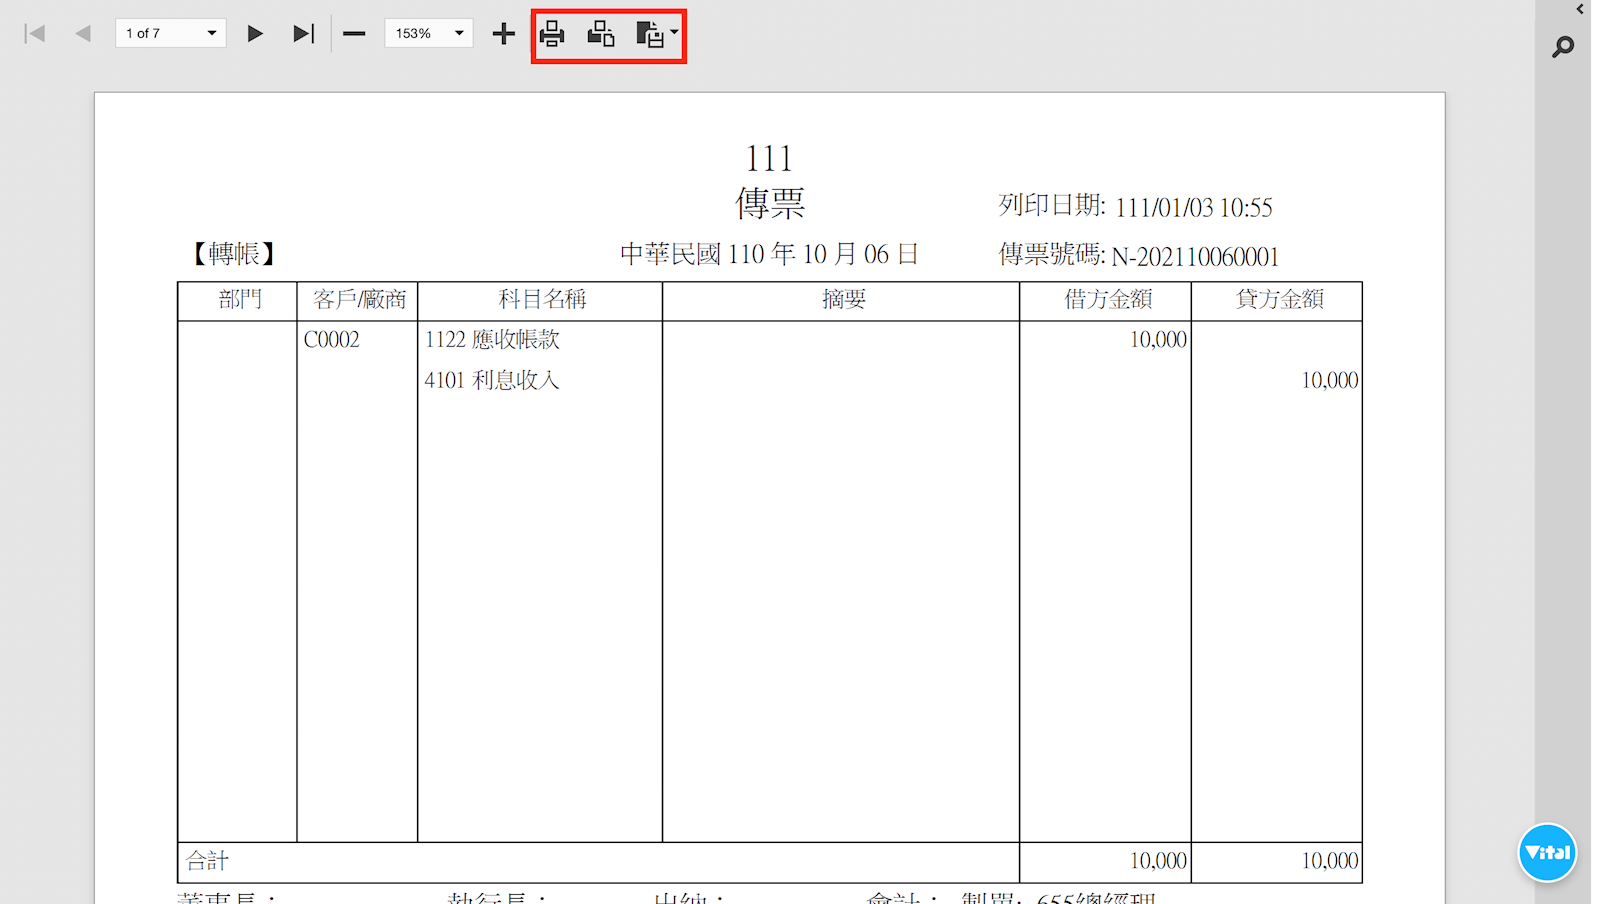This screenshot has width=1600, height=904.
Task: Select the 4101 利息收入 account entry
Action: click(491, 380)
